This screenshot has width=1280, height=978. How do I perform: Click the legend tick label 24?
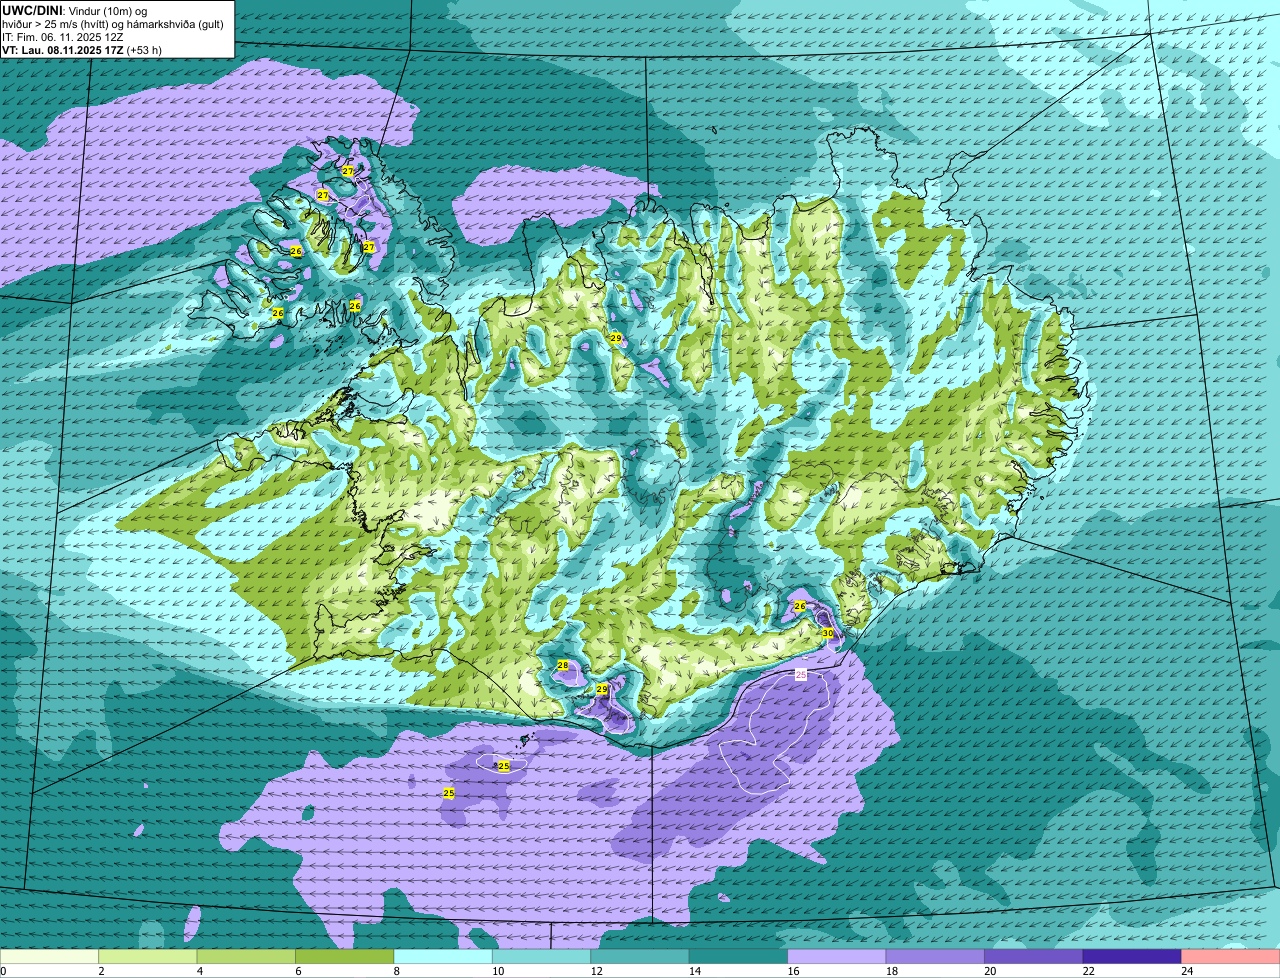(1186, 971)
